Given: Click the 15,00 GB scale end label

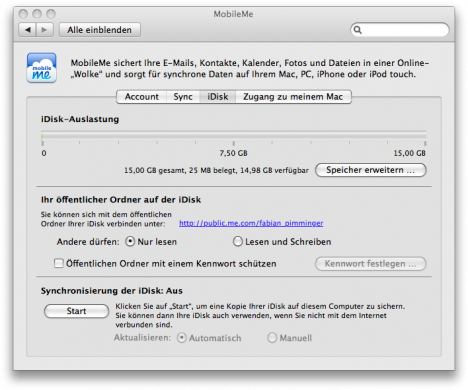Looking at the screenshot, I should [x=409, y=153].
